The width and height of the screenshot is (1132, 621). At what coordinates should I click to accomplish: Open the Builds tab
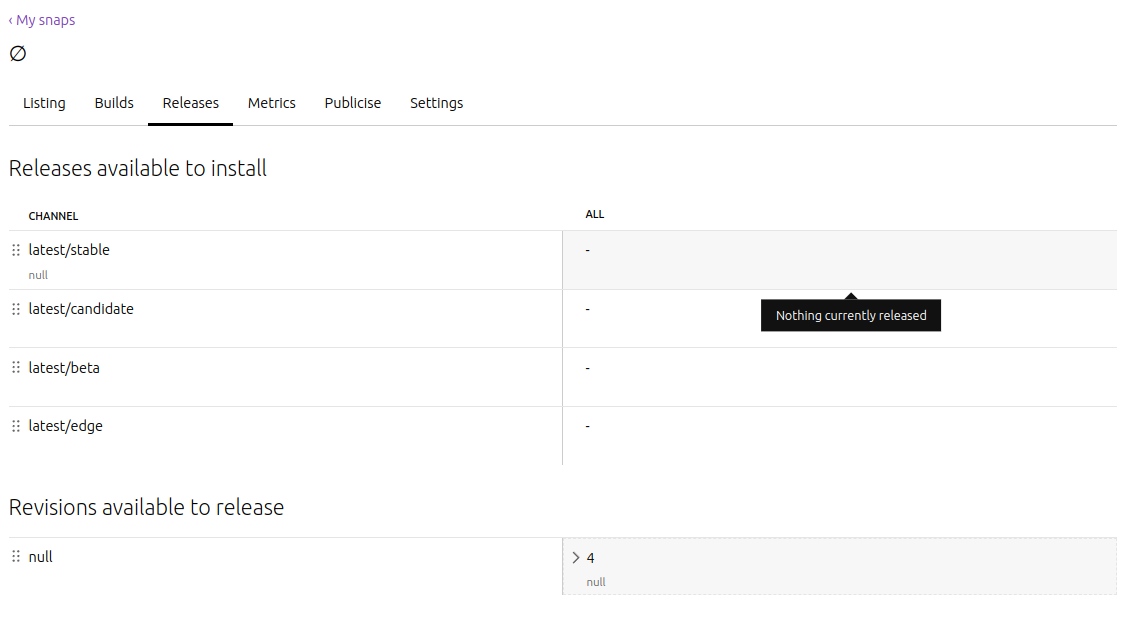(113, 102)
